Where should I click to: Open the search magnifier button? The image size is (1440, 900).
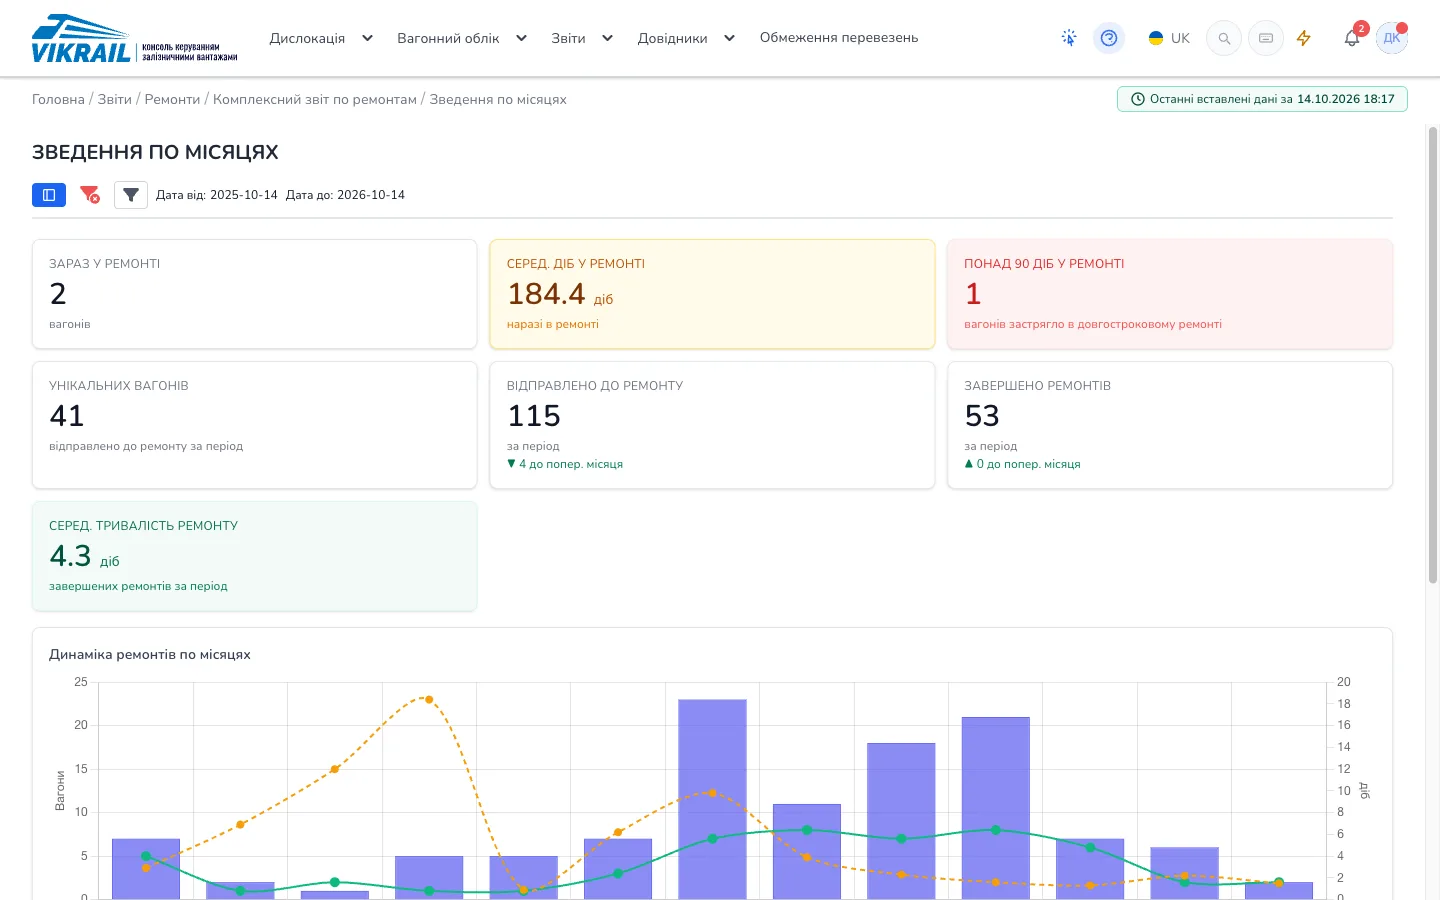(x=1224, y=38)
